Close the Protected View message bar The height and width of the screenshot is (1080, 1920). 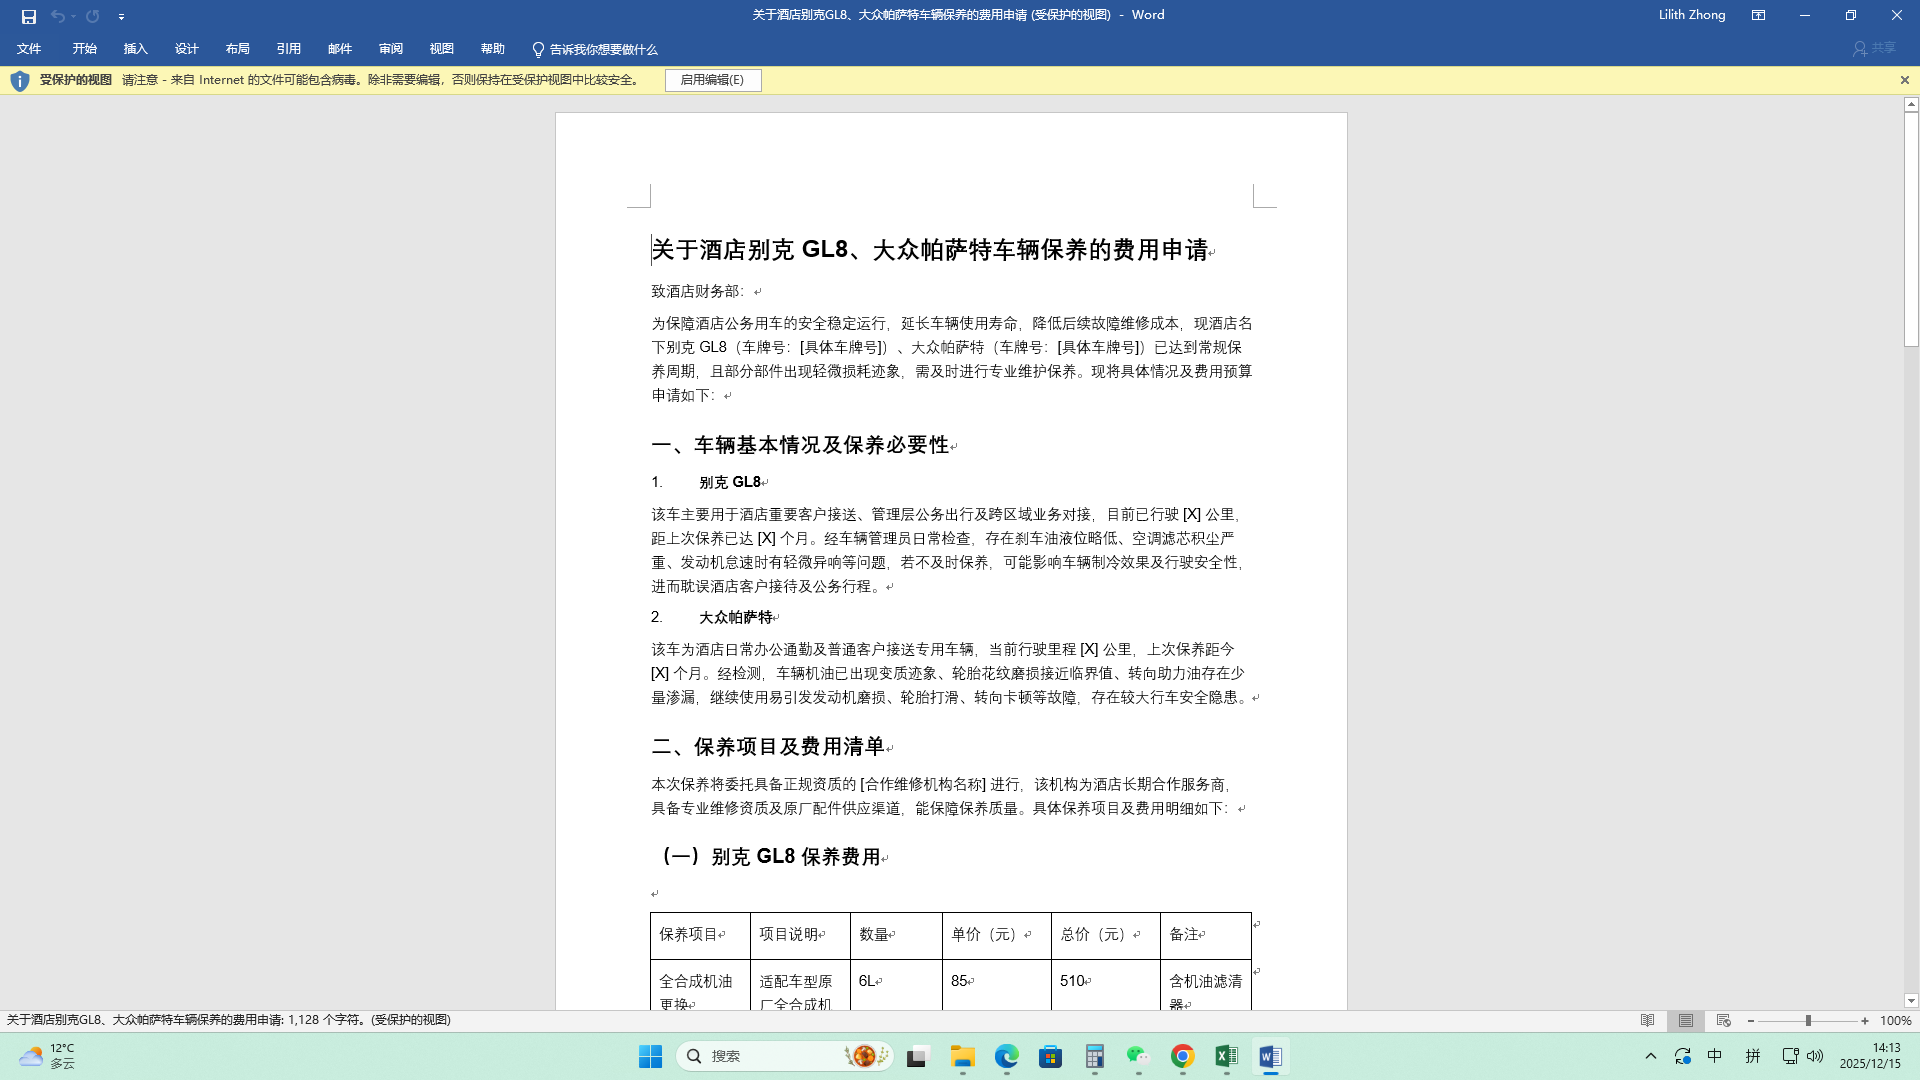pyautogui.click(x=1904, y=80)
